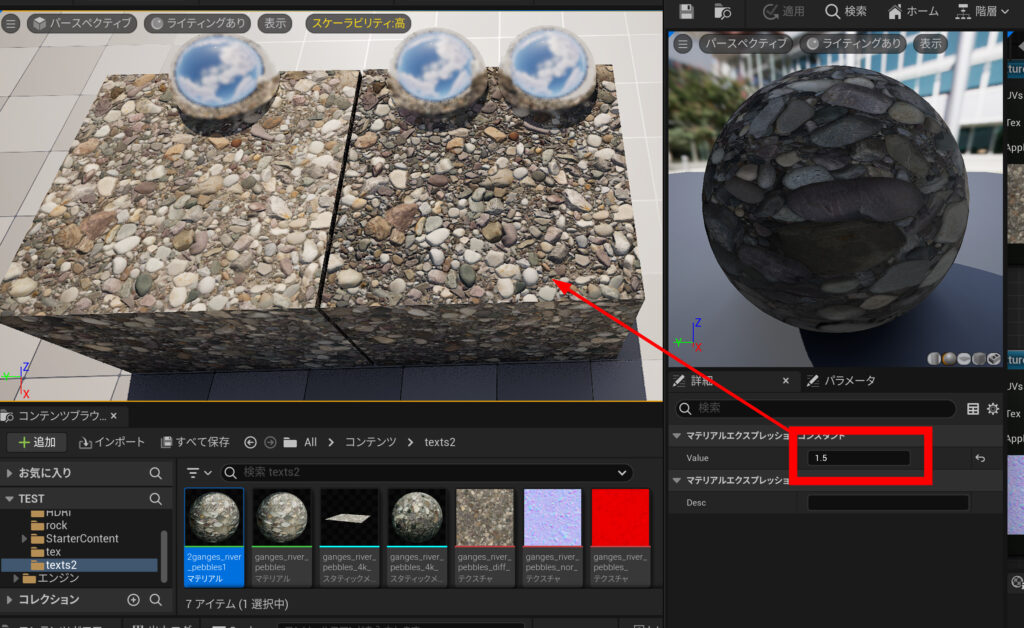Viewport: 1024px width, 628px height.
Task: Collapse the マテリアルエクスプレッション コンスタント section
Action: [679, 436]
